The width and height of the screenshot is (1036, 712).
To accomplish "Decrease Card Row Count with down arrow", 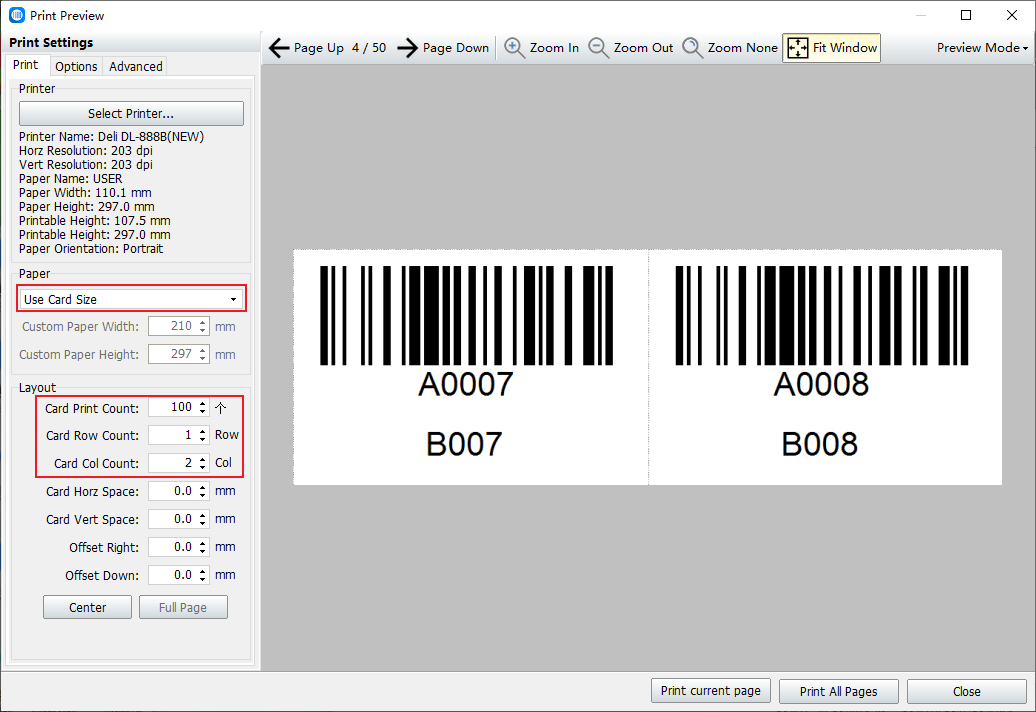I will pyautogui.click(x=203, y=440).
